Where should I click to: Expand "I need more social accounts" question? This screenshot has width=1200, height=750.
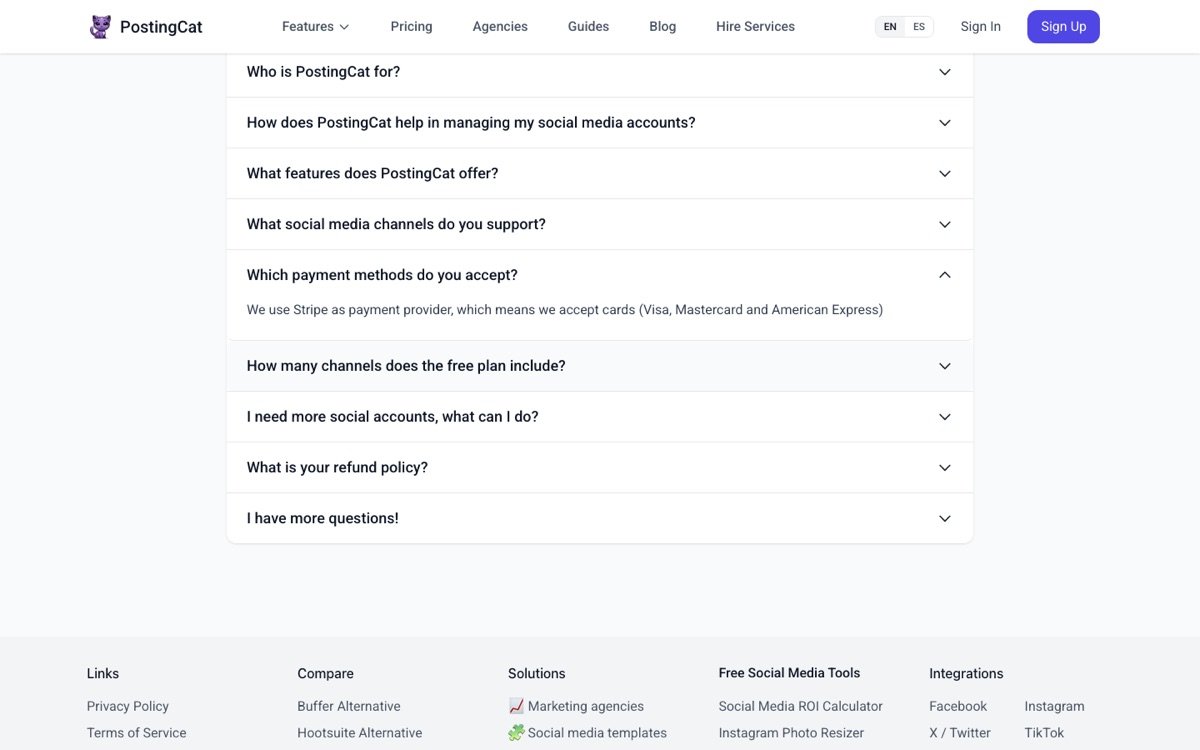click(x=600, y=417)
